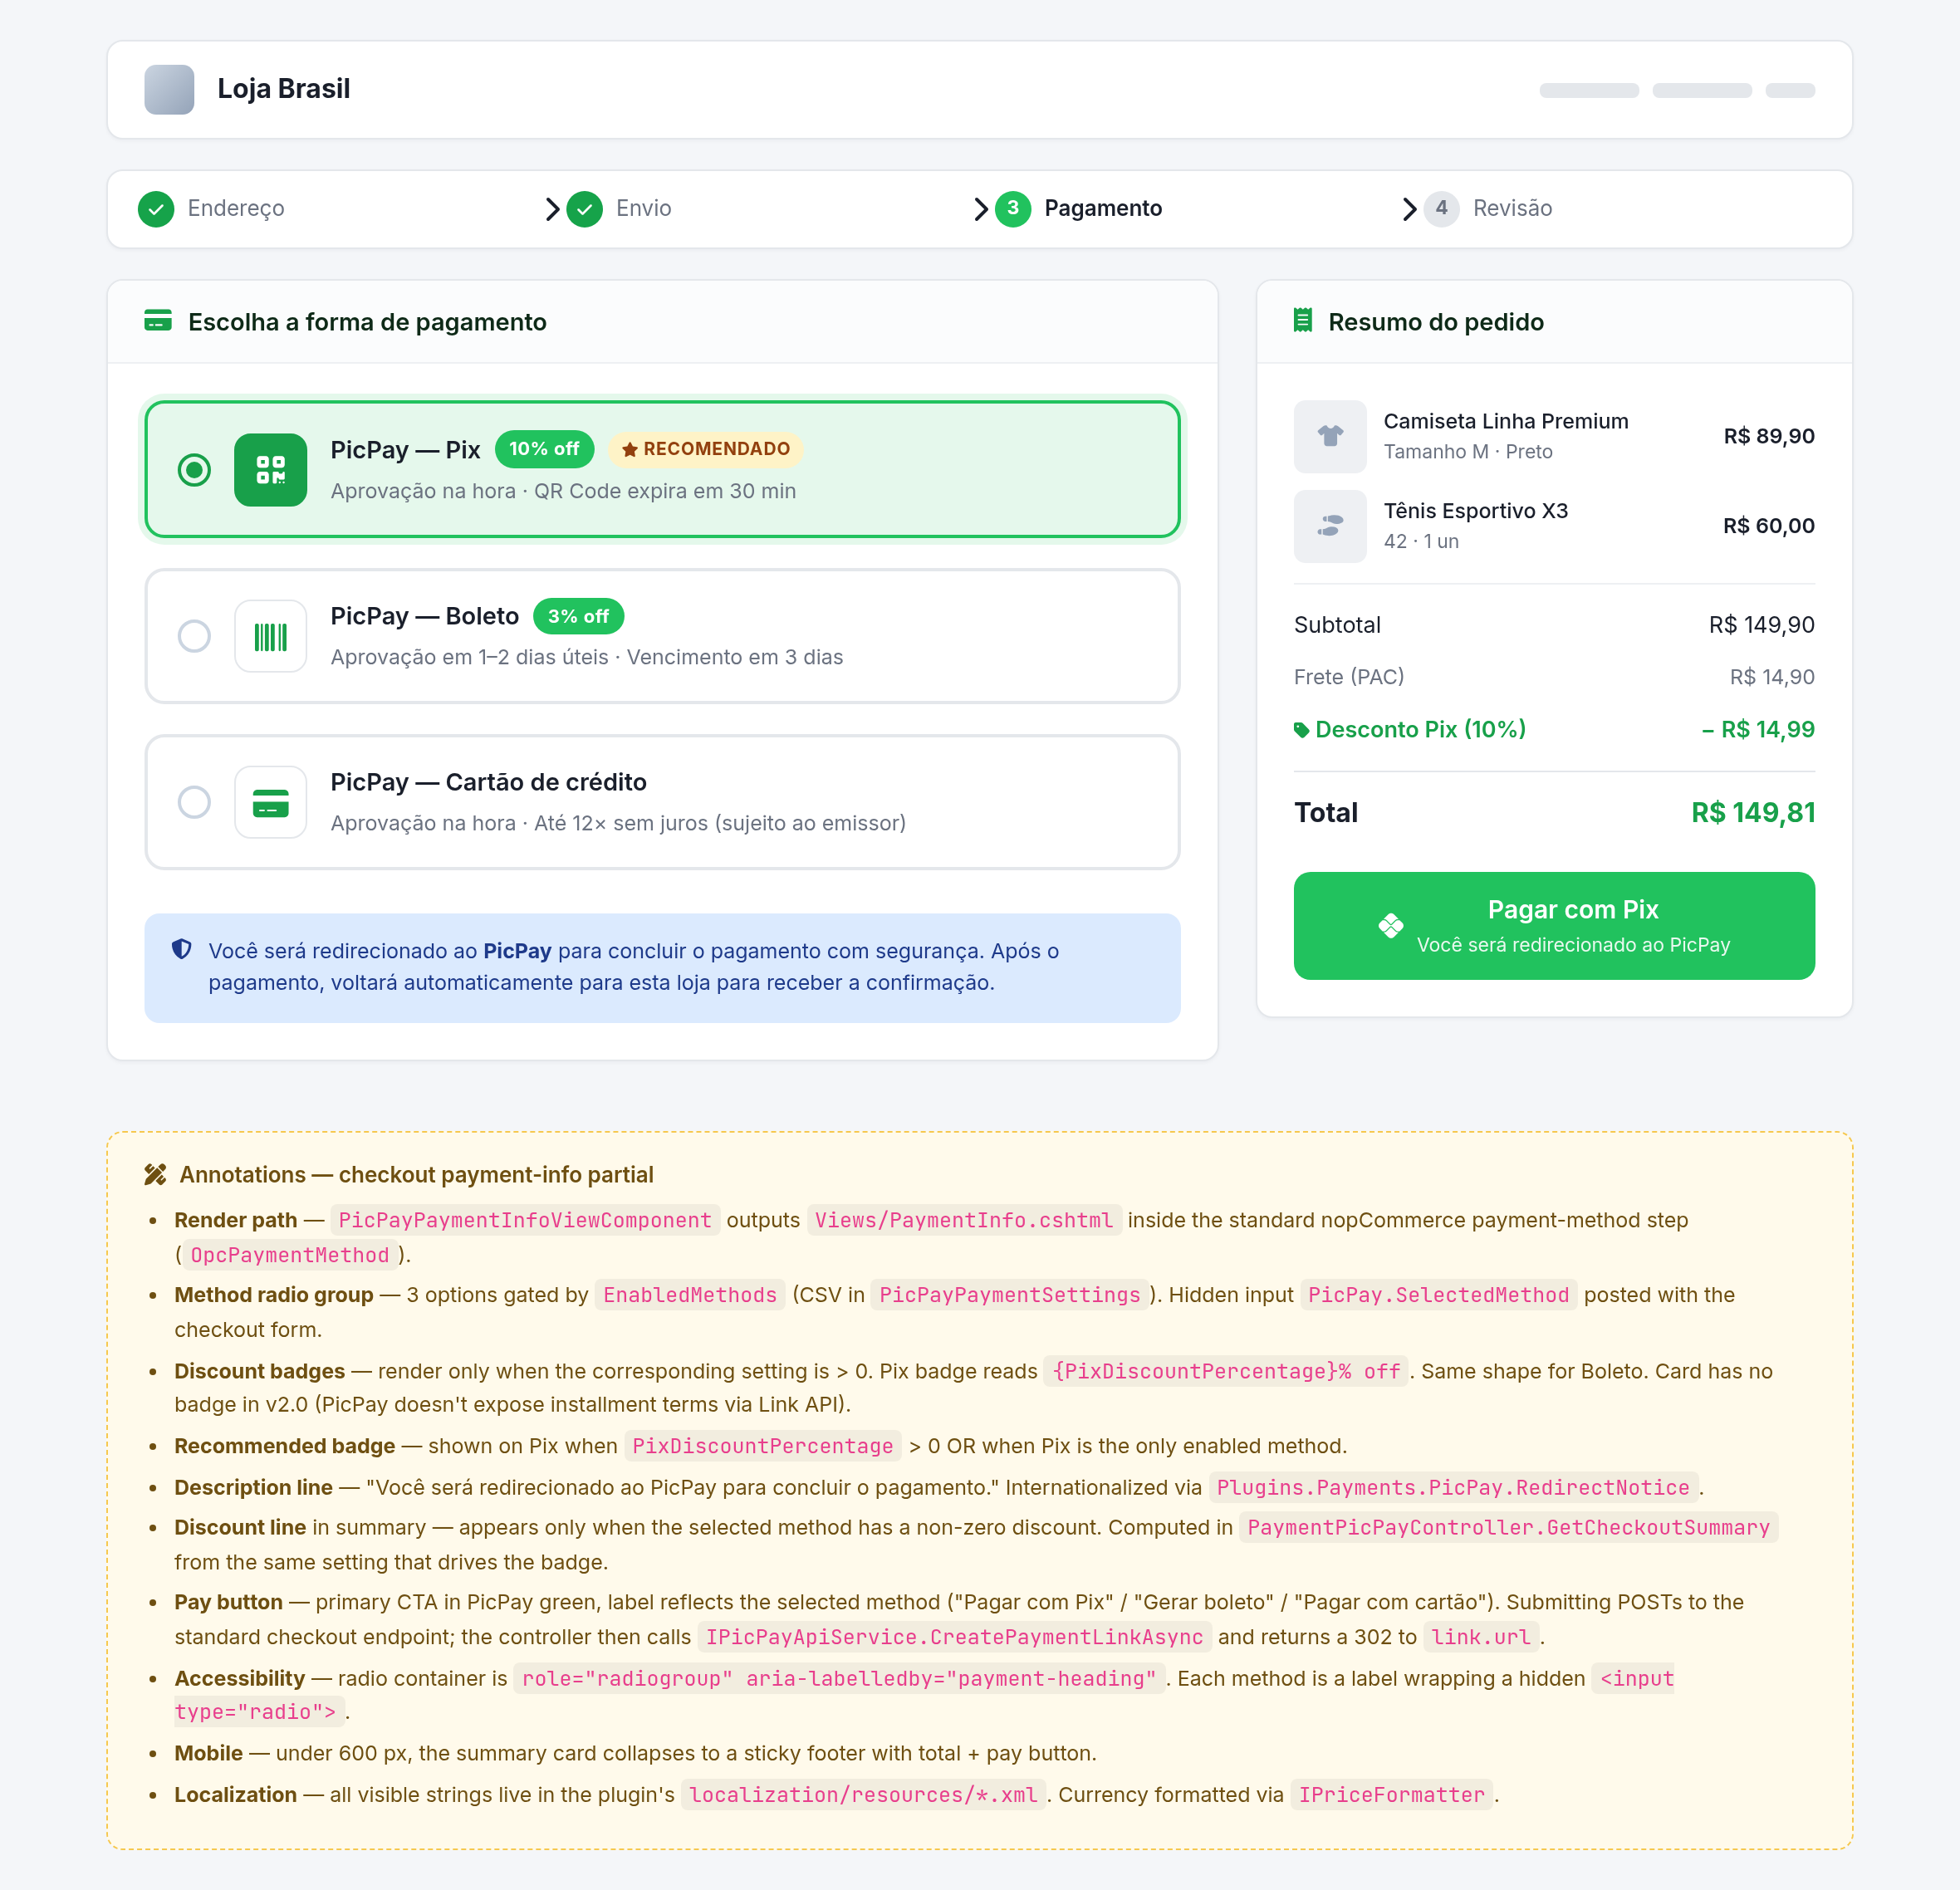Click the chevron arrow after Envio step
The width and height of the screenshot is (1960, 1890).
click(x=980, y=208)
